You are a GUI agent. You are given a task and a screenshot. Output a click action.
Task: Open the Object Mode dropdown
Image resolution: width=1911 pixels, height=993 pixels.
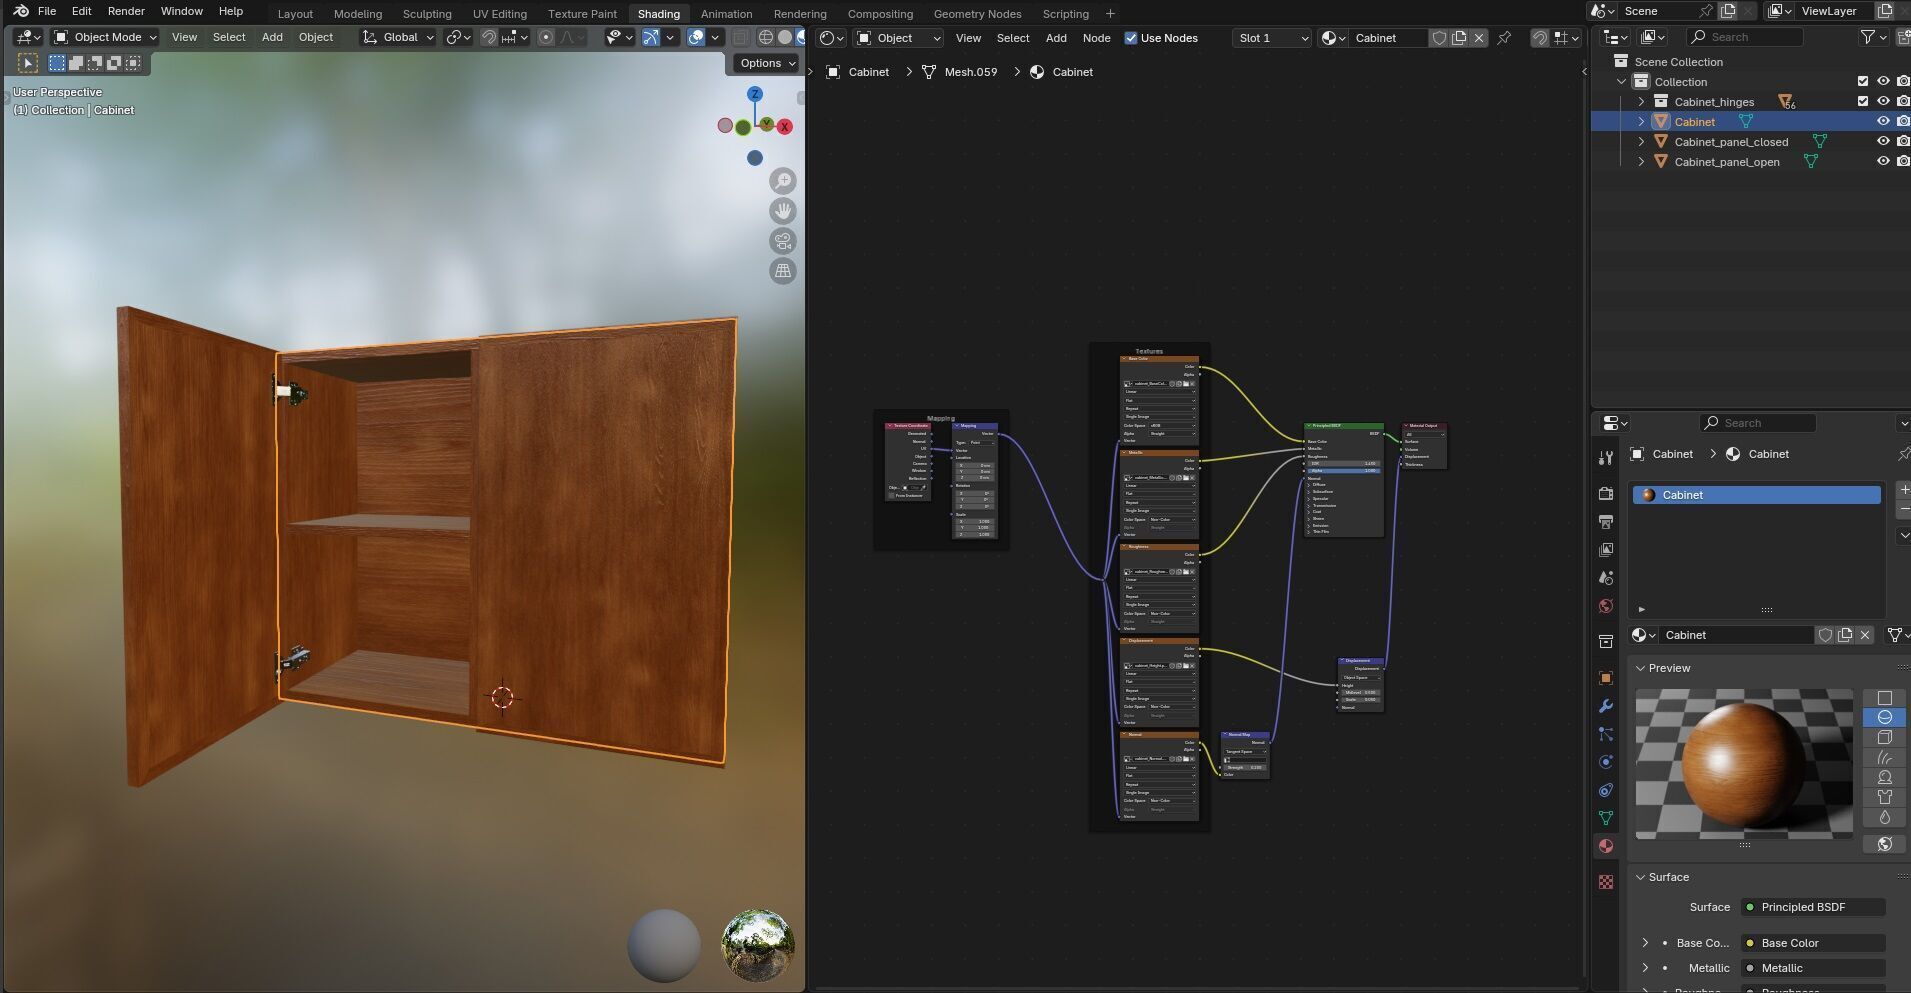pos(105,37)
